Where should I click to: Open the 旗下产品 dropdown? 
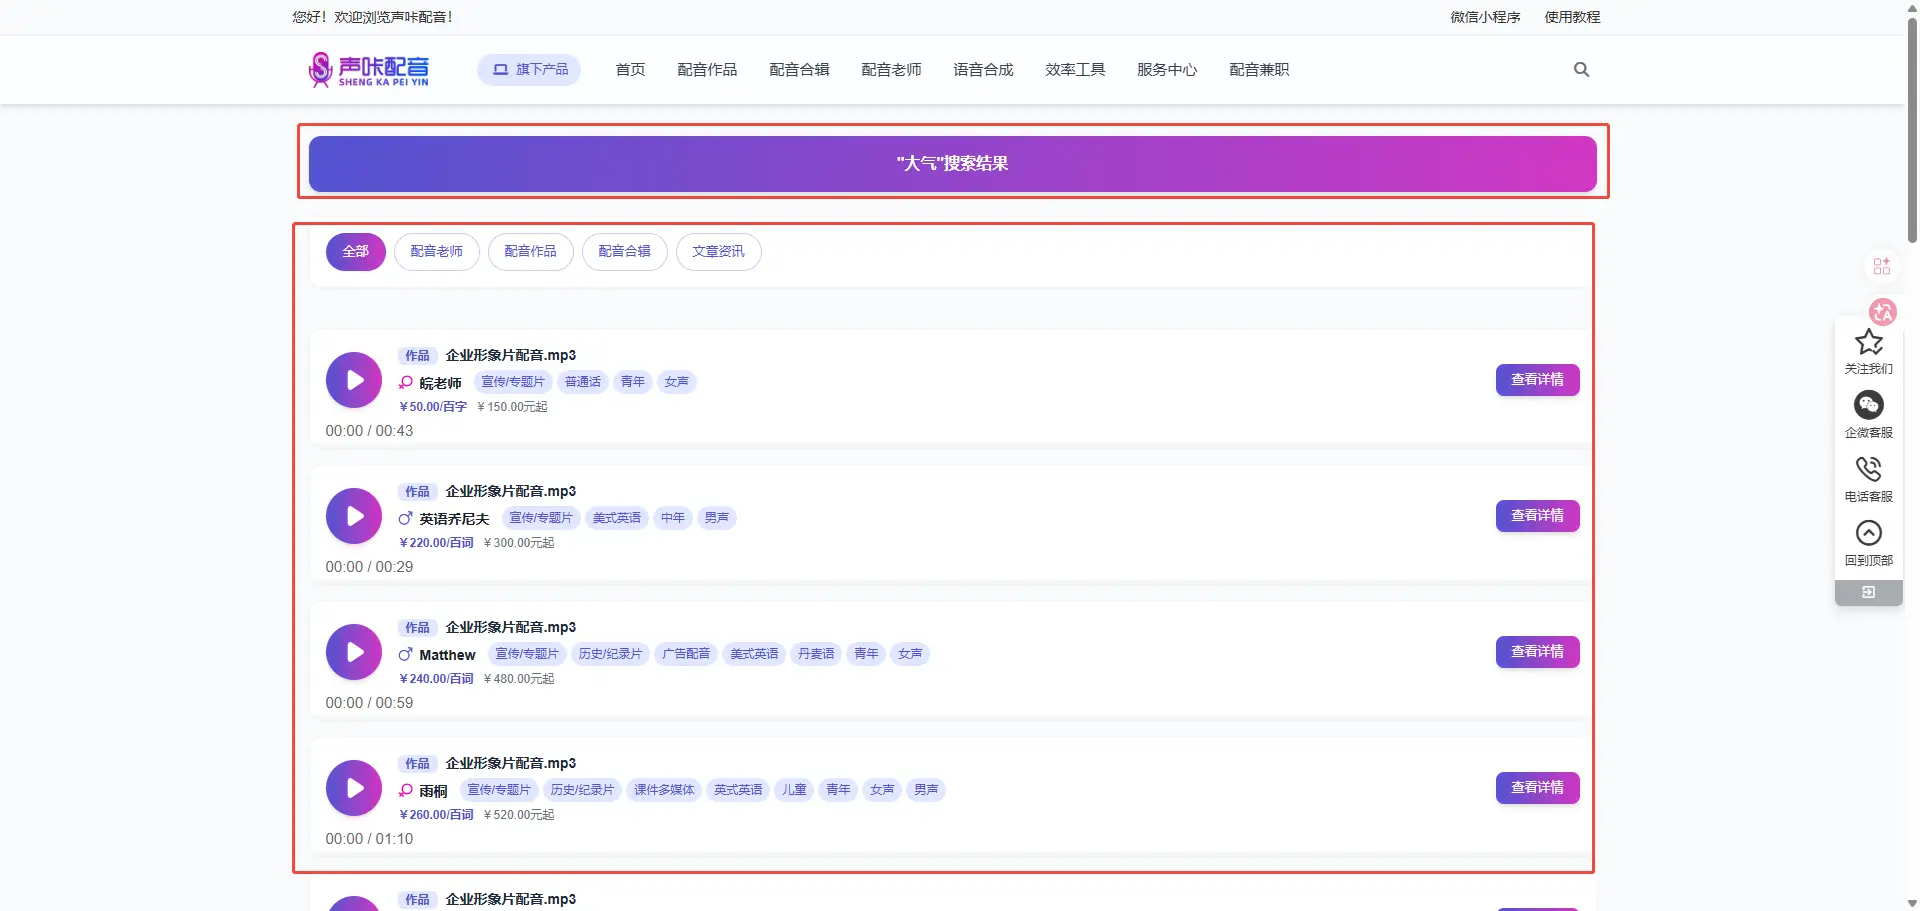529,70
